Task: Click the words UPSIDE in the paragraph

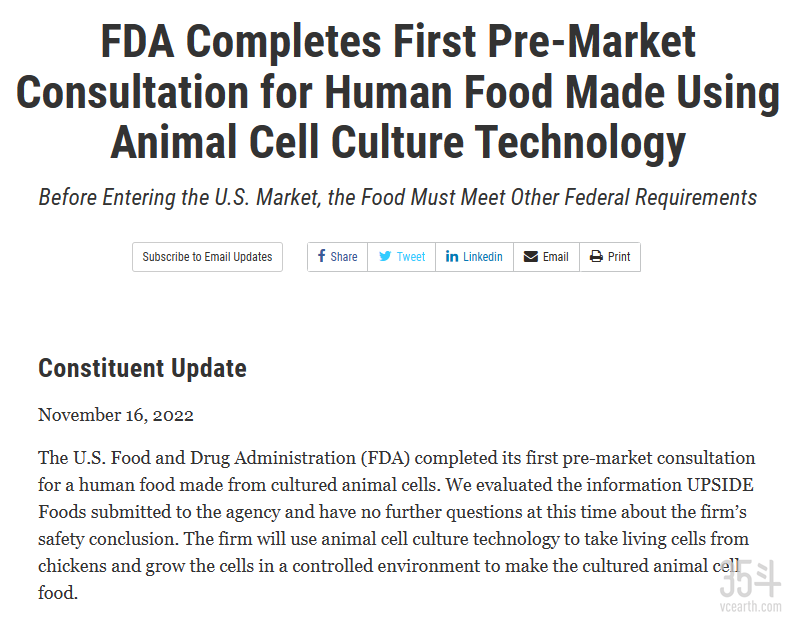Action: click(717, 485)
